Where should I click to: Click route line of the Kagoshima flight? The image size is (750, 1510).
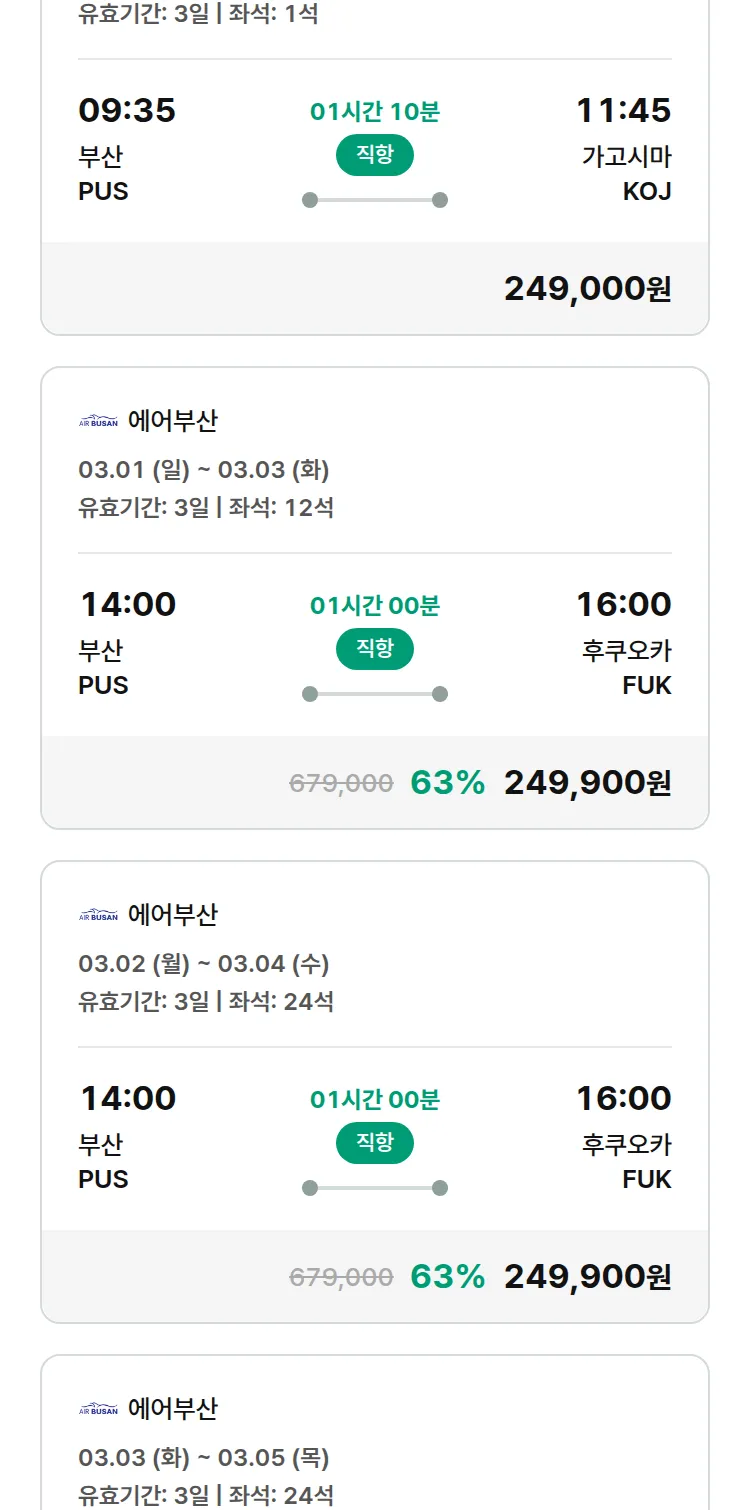pyautogui.click(x=375, y=200)
